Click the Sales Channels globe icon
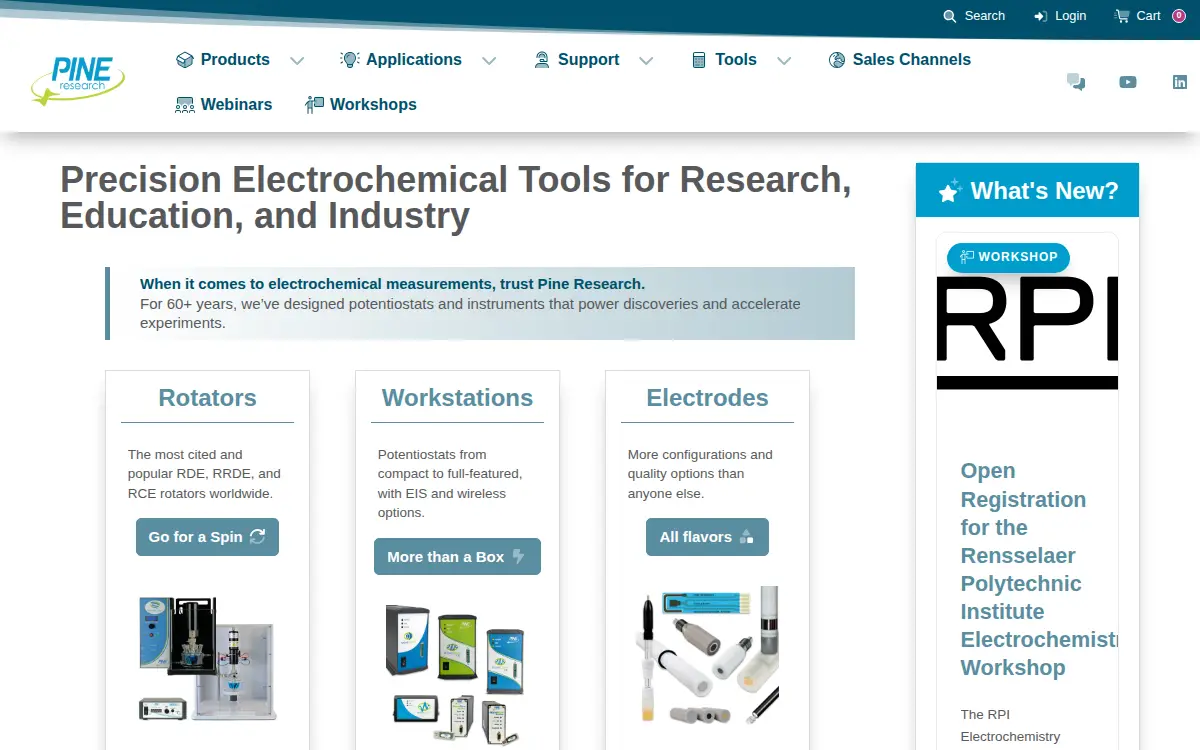 coord(837,60)
